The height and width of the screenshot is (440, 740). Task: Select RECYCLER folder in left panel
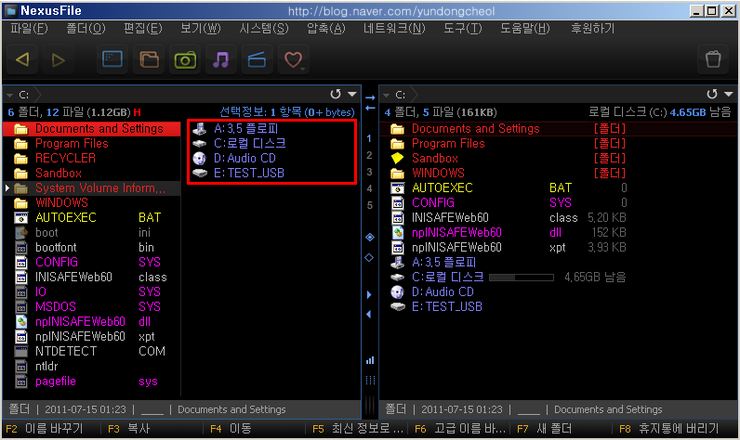click(x=65, y=158)
